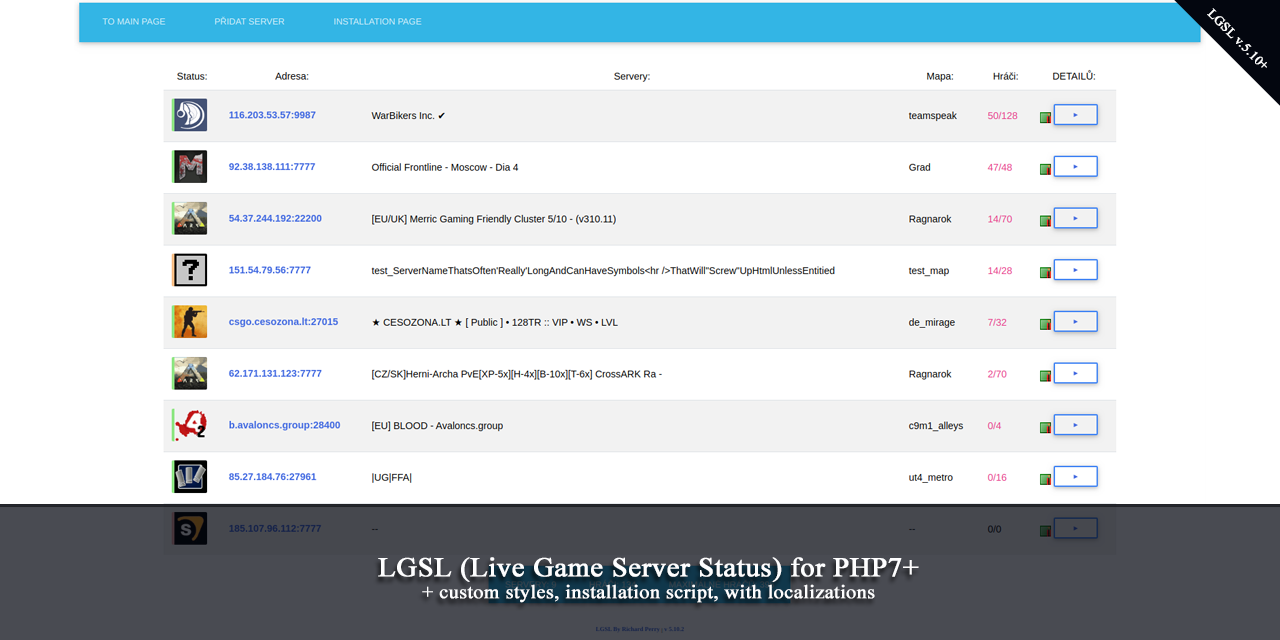
Task: Click player count 7/32
Action: click(997, 322)
